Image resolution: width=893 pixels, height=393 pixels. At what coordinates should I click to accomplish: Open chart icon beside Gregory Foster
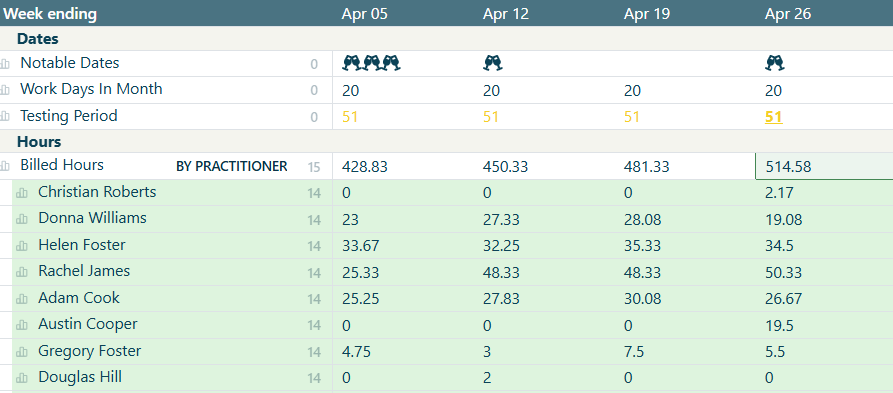(22, 352)
